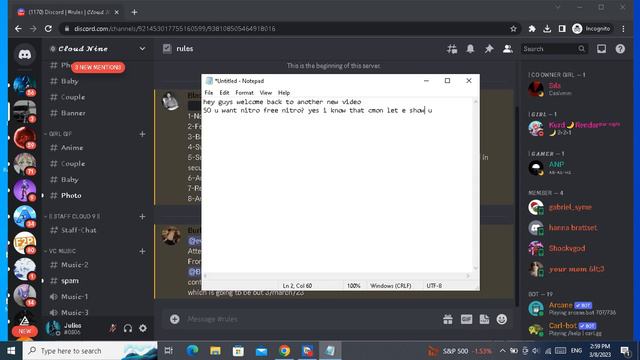Open the Staff-Chat channel
This screenshot has height=360, width=640.
pos(79,230)
